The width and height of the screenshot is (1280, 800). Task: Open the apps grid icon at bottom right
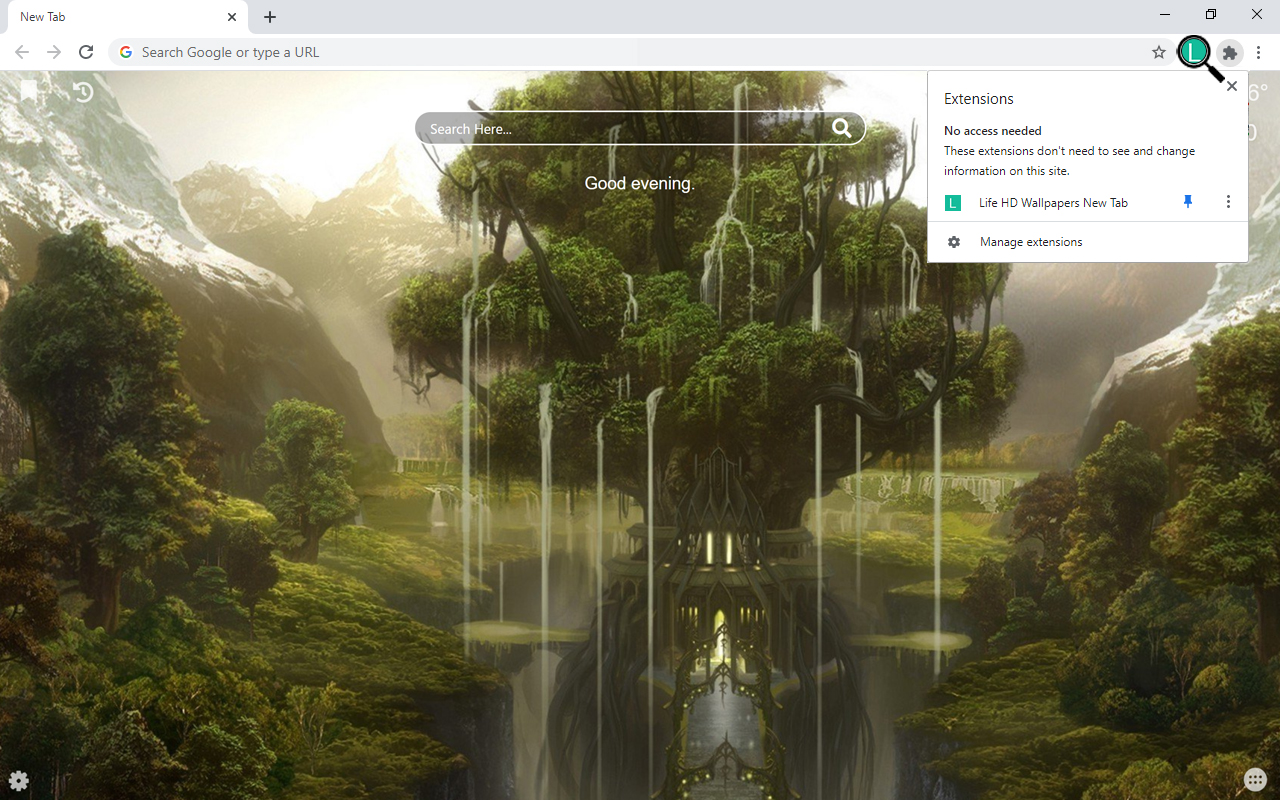pyautogui.click(x=1256, y=780)
